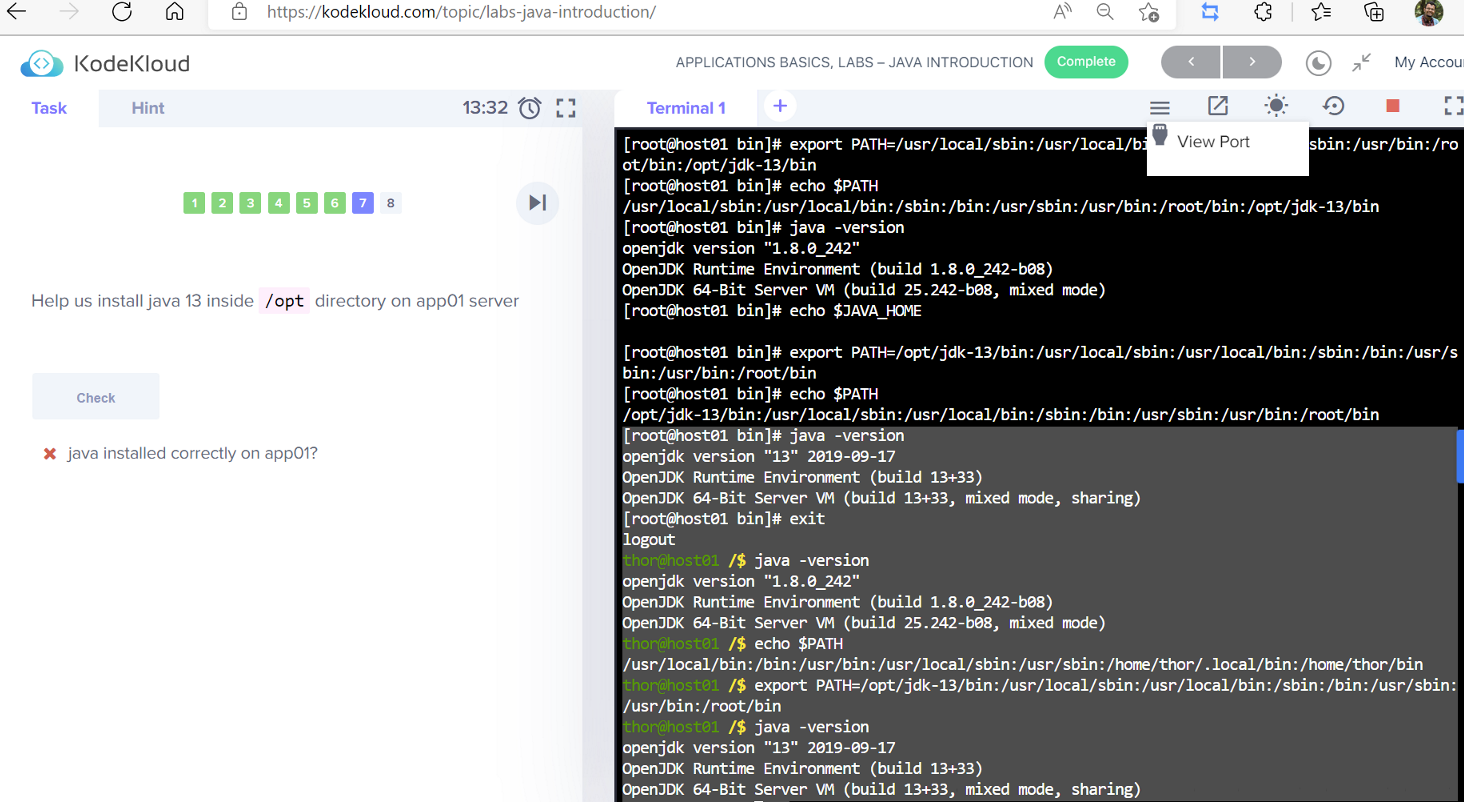Select View Port menu option
Viewport: 1464px width, 802px height.
pos(1213,142)
